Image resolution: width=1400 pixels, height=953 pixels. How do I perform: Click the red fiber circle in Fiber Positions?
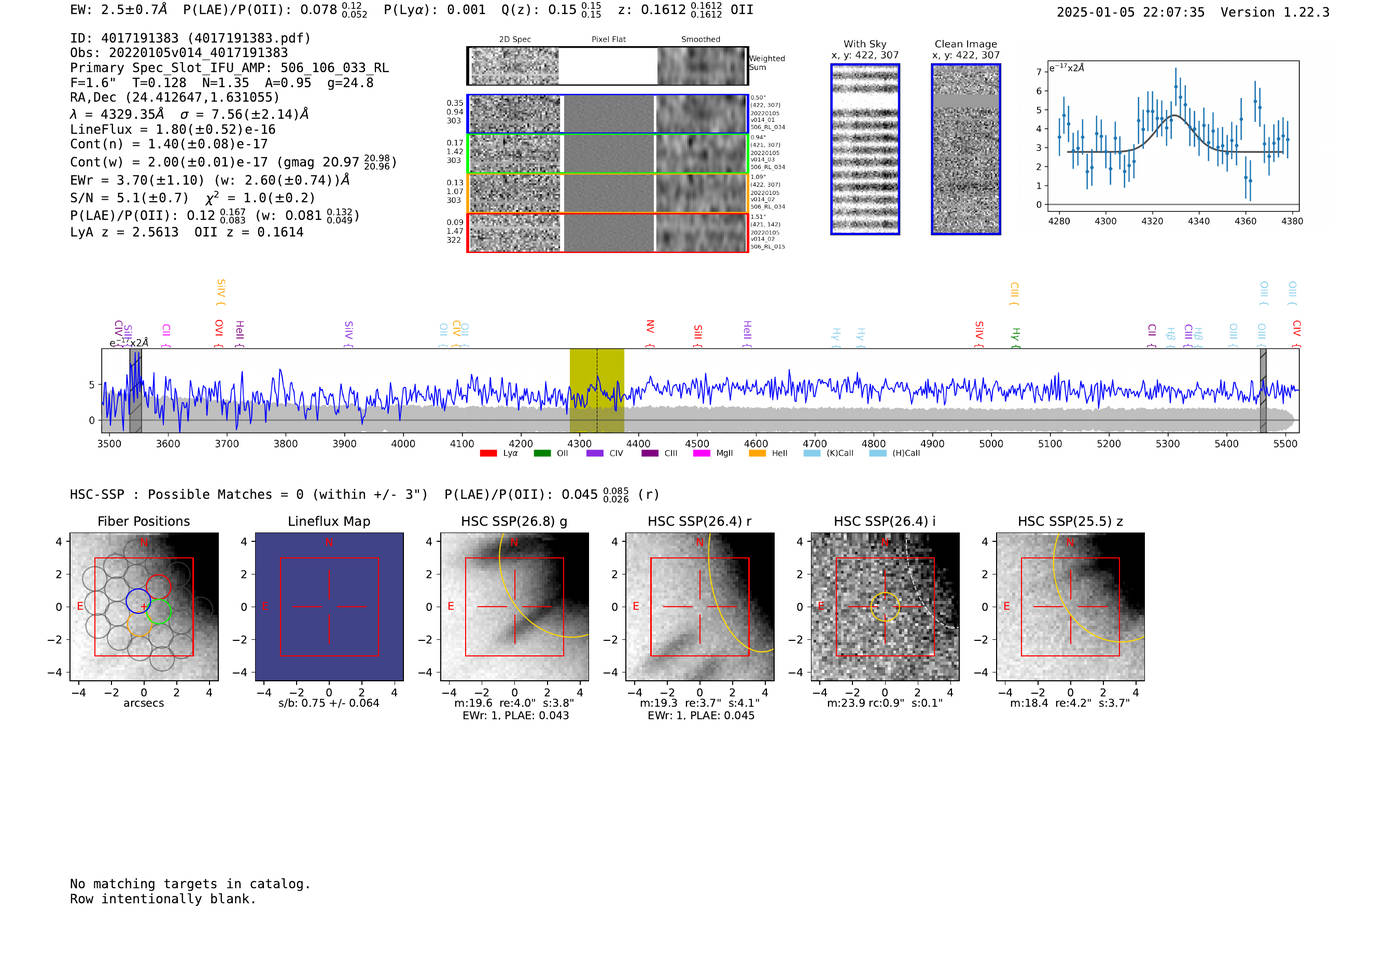point(158,587)
